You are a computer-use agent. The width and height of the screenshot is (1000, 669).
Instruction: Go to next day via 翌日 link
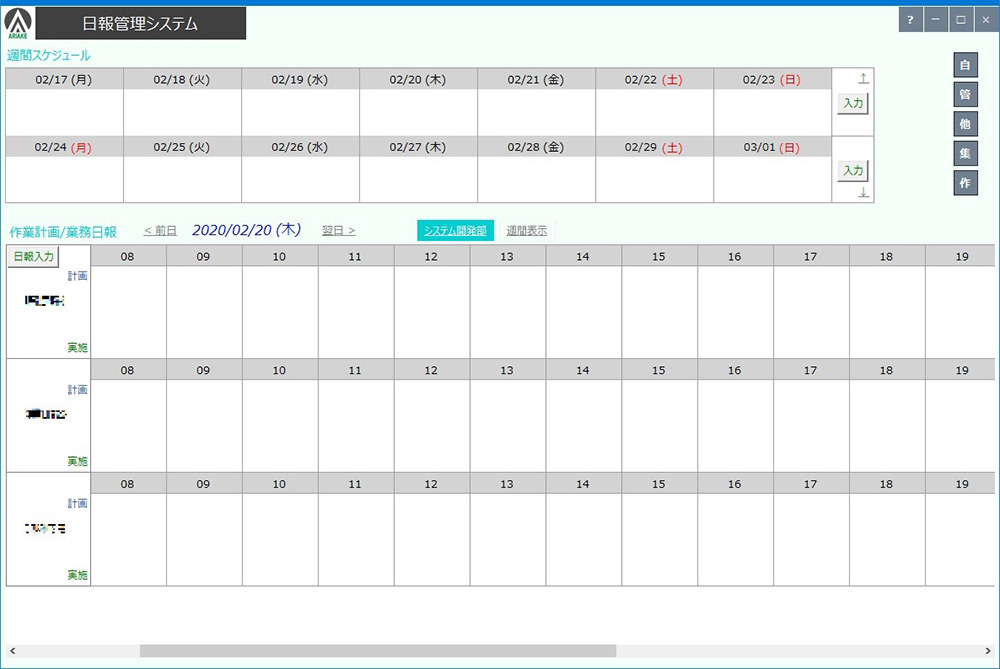[x=339, y=231]
